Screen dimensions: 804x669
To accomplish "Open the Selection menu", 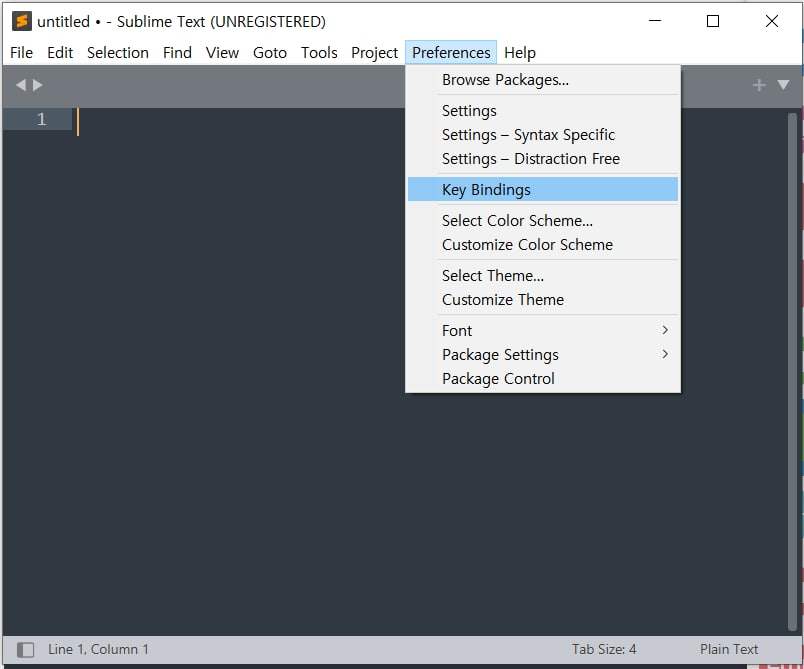I will [117, 52].
